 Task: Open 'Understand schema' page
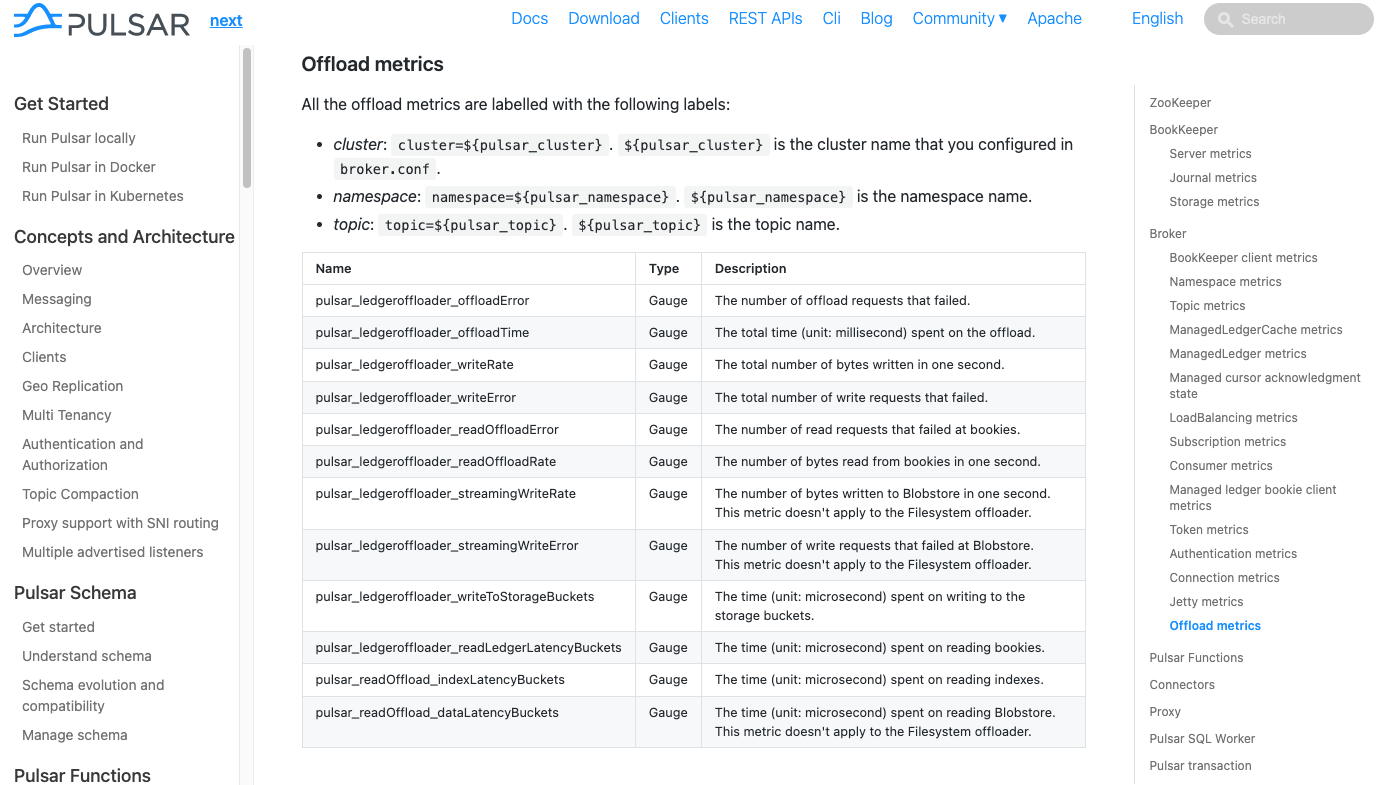[87, 656]
